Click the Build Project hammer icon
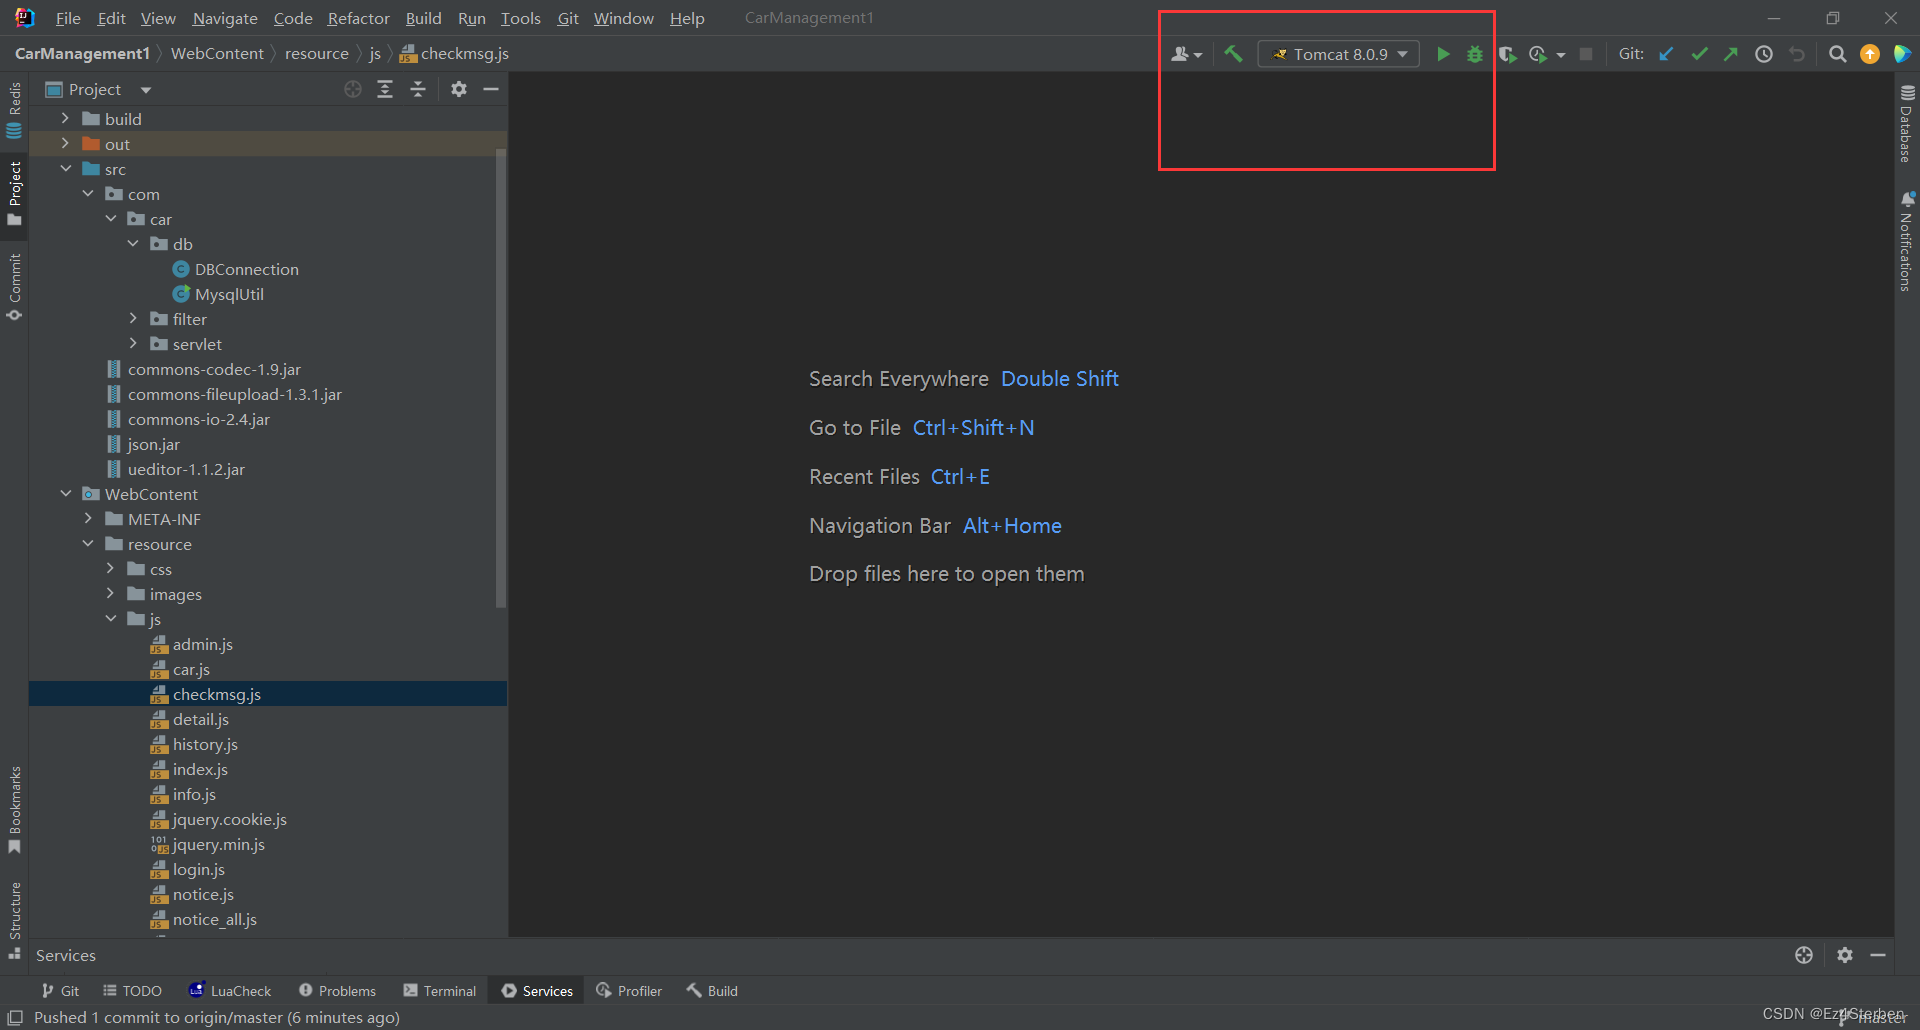The width and height of the screenshot is (1920, 1030). tap(1233, 54)
